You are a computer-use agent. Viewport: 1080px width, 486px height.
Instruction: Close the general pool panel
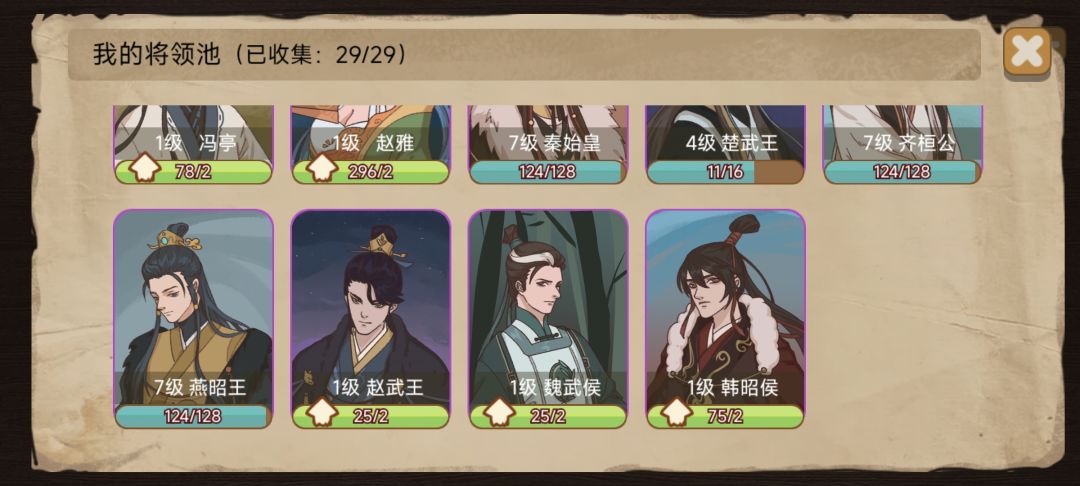point(1026,52)
